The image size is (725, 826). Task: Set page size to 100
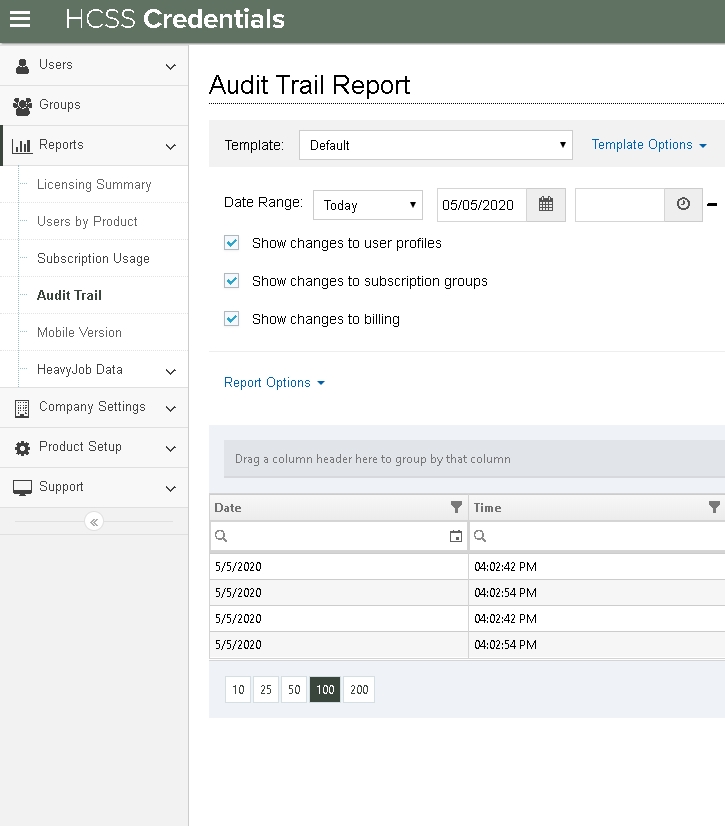[x=325, y=690]
